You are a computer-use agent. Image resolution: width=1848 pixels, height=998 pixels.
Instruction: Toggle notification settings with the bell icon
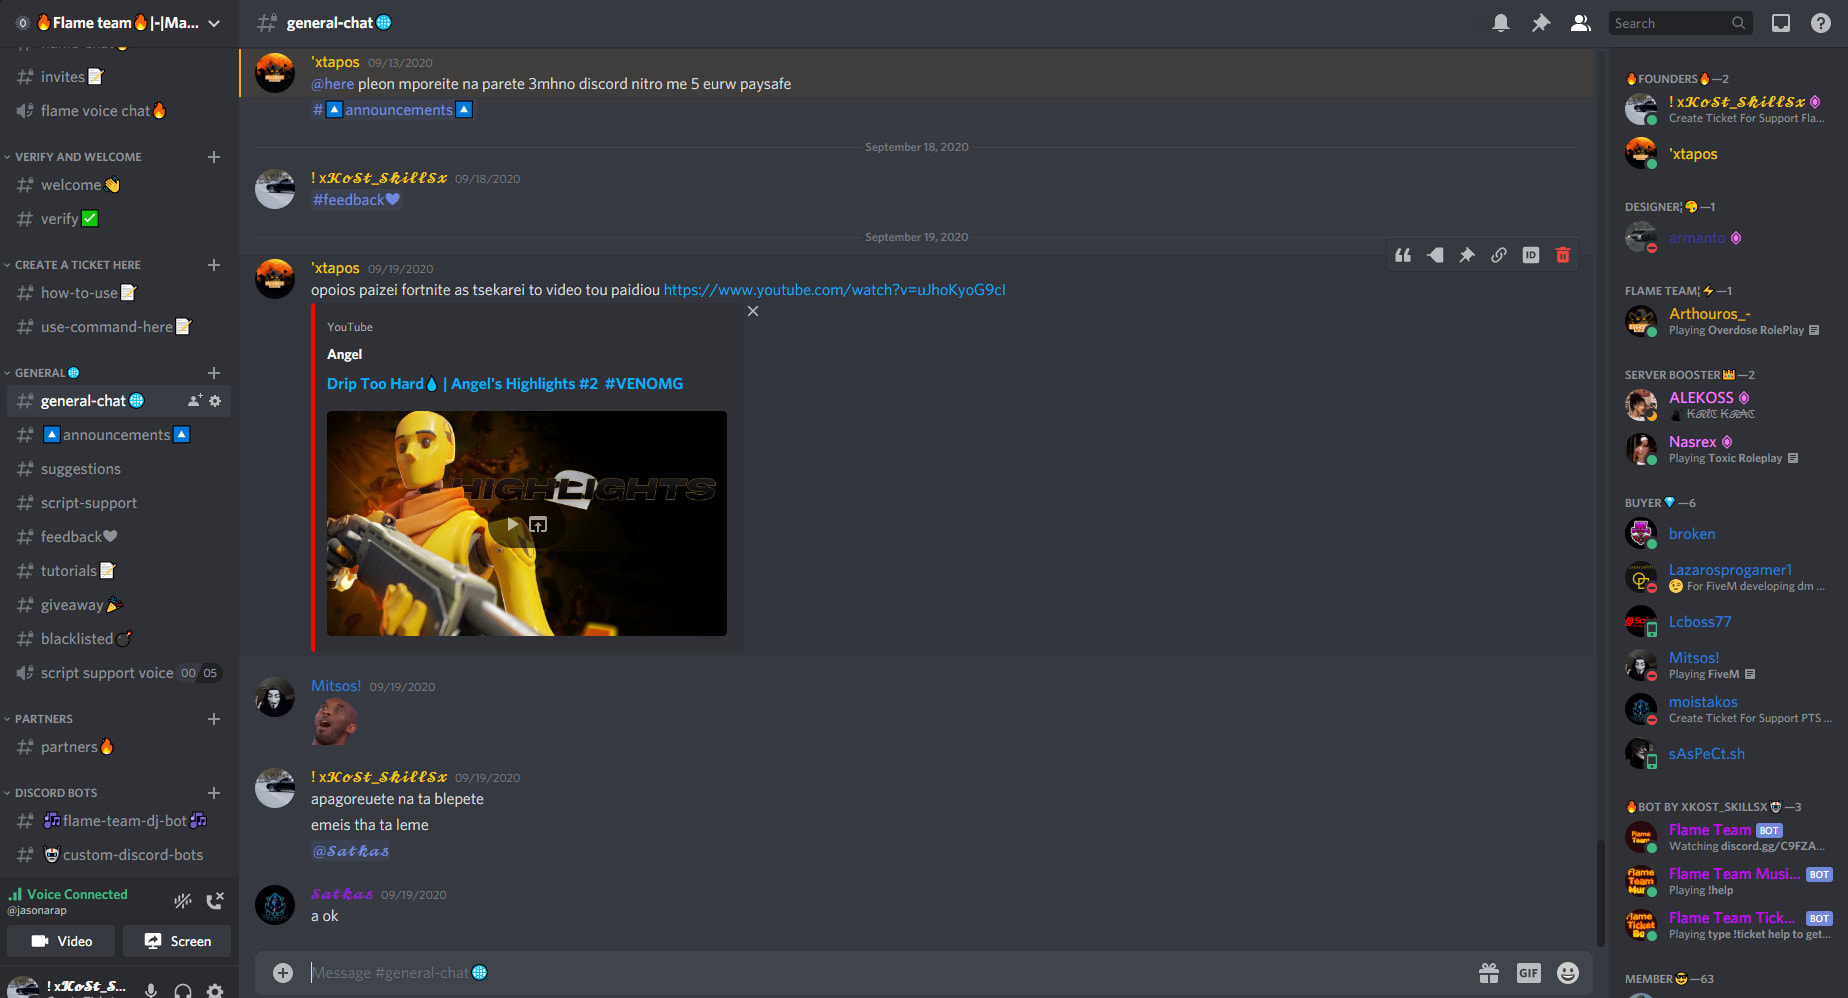pyautogui.click(x=1501, y=22)
